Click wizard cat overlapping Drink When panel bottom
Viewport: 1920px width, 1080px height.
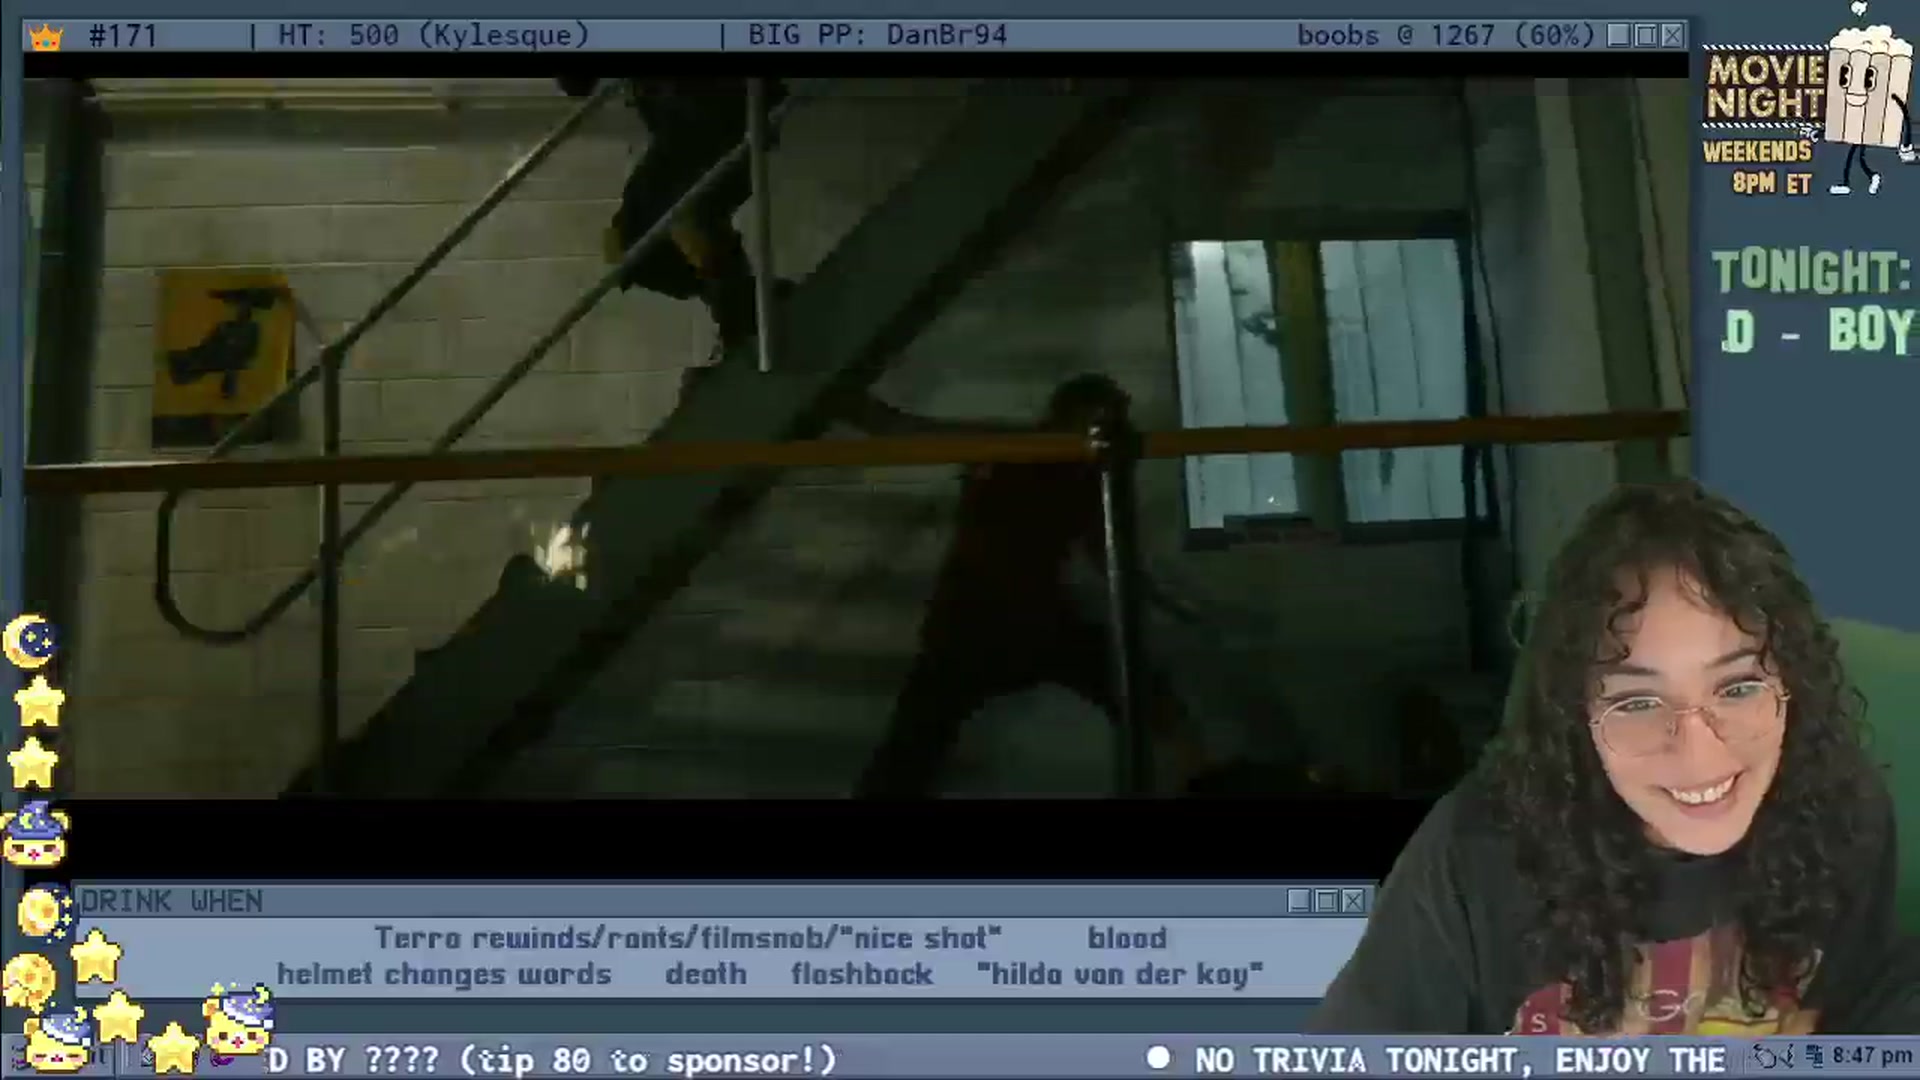[237, 1021]
